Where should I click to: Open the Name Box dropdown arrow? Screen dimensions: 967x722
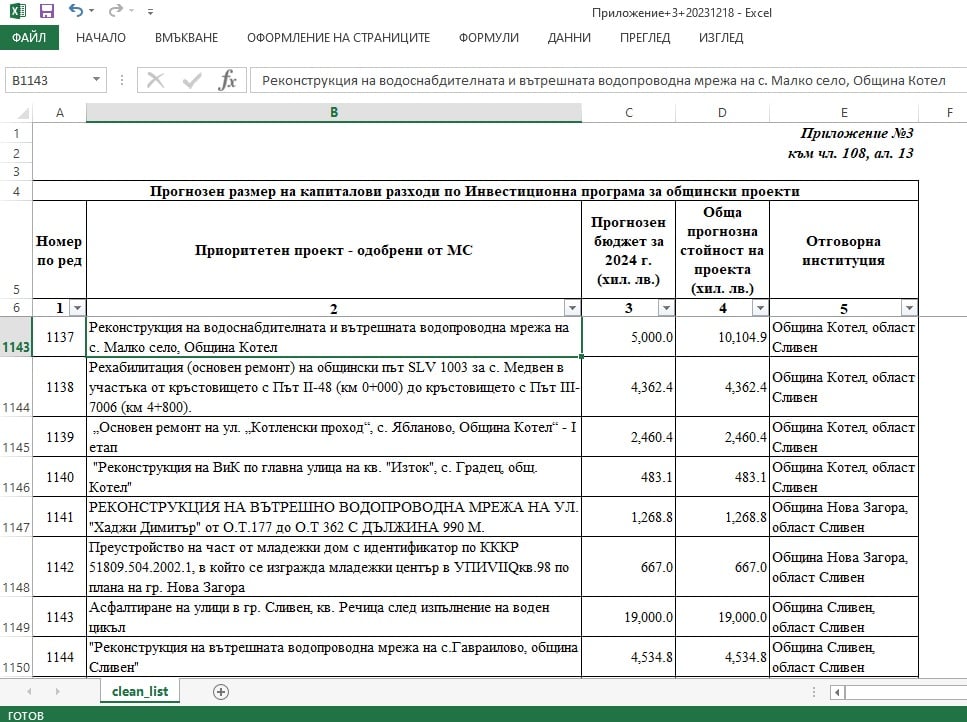click(97, 81)
